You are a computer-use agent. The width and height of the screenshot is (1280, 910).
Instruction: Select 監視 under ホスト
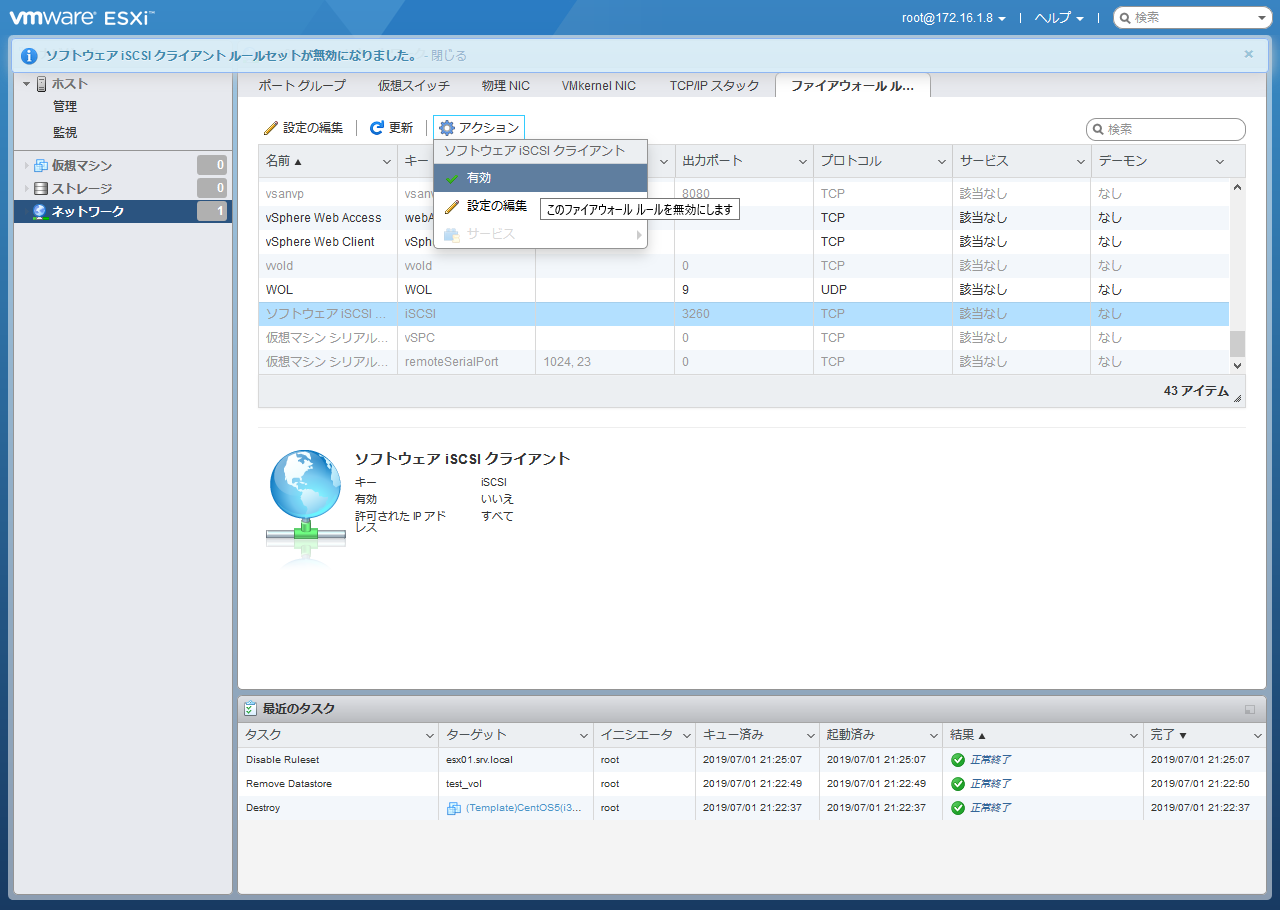tap(65, 132)
